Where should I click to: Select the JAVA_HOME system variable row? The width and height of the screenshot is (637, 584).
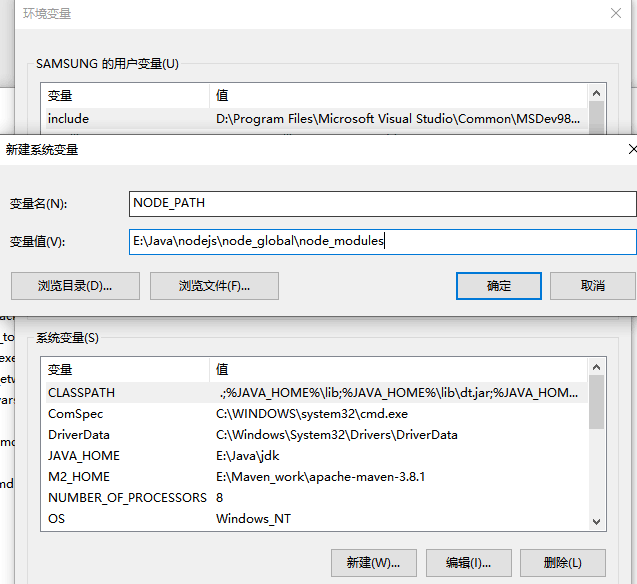pos(316,456)
